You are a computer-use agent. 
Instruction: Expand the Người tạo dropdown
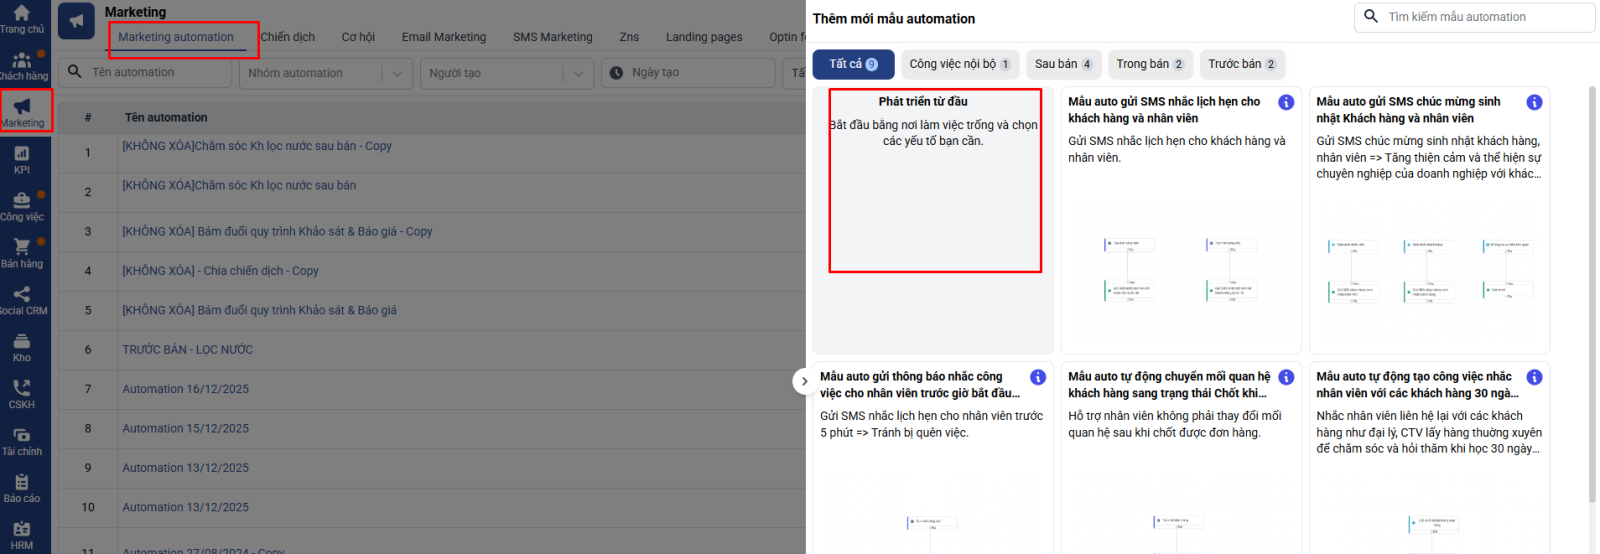pos(577,73)
